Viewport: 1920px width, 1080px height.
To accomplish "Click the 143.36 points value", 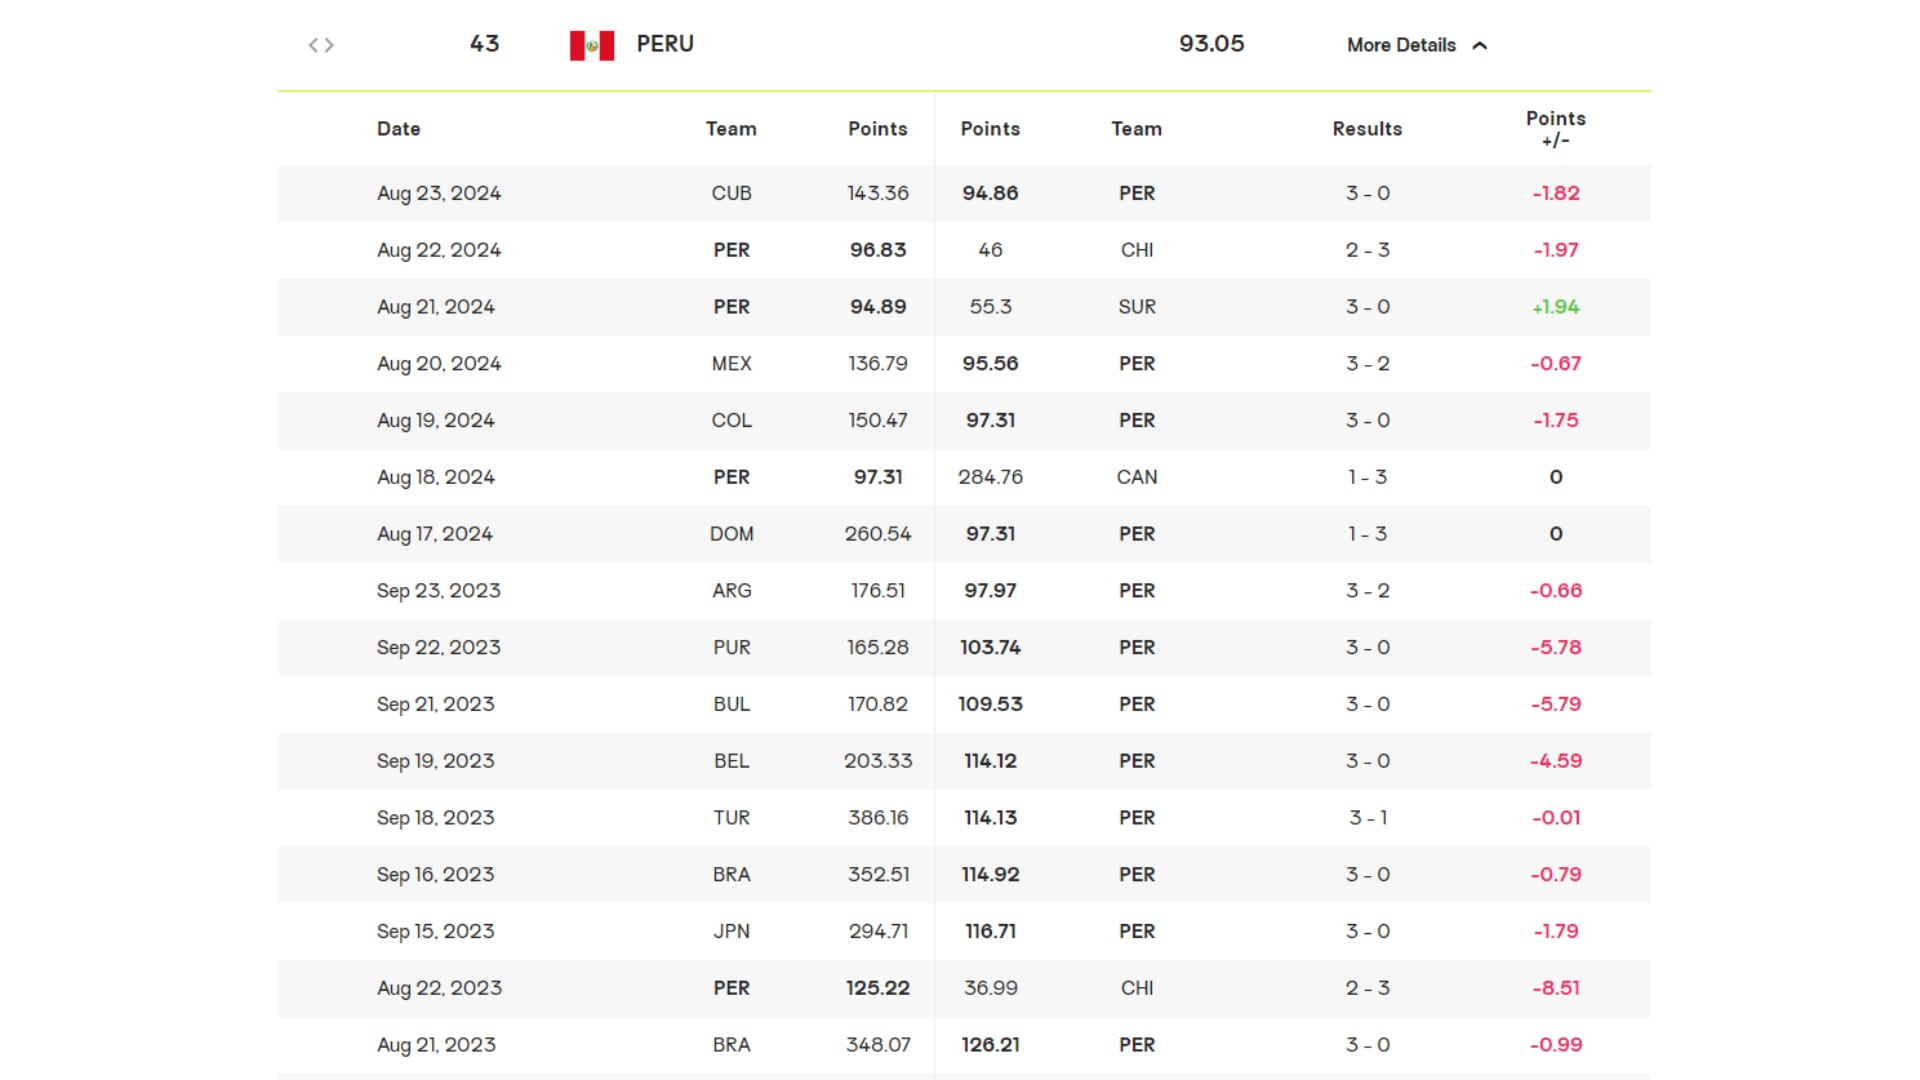I will 878,193.
